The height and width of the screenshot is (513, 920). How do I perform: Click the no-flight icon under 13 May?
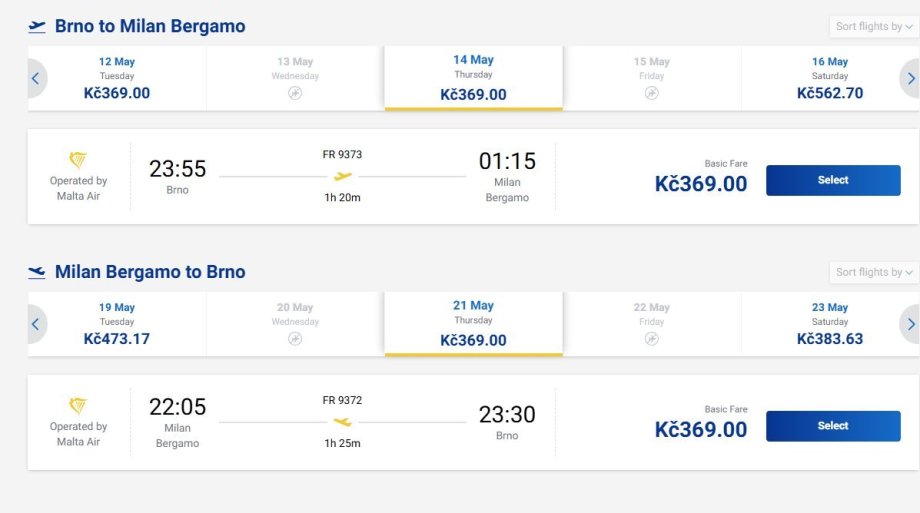click(x=295, y=93)
